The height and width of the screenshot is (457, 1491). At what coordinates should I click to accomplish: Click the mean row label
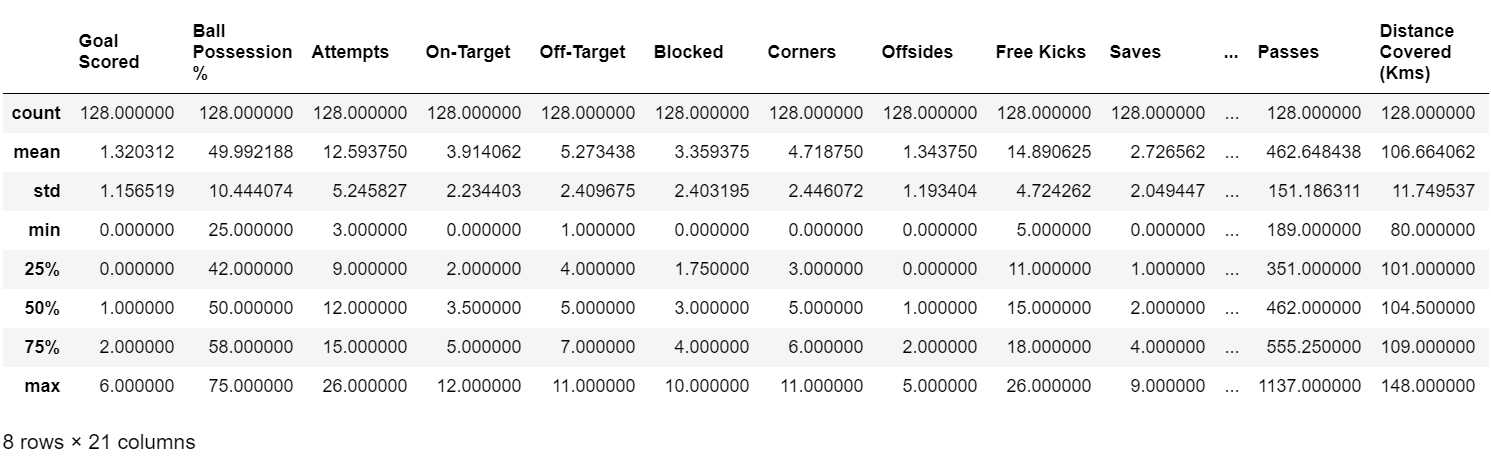tap(37, 152)
